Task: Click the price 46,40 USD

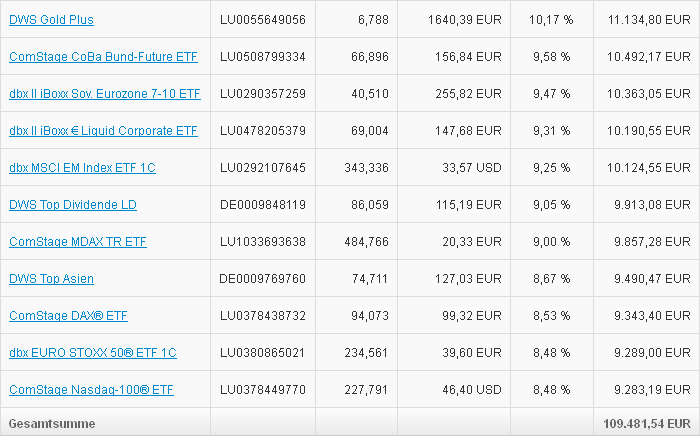Action: [472, 390]
